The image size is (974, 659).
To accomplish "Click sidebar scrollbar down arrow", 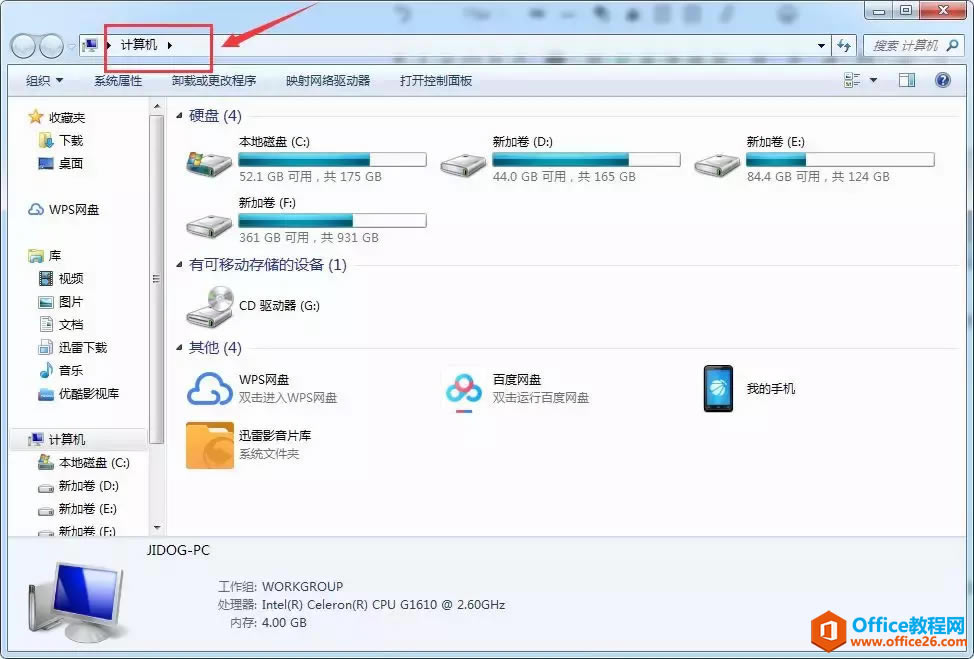I will pyautogui.click(x=157, y=529).
